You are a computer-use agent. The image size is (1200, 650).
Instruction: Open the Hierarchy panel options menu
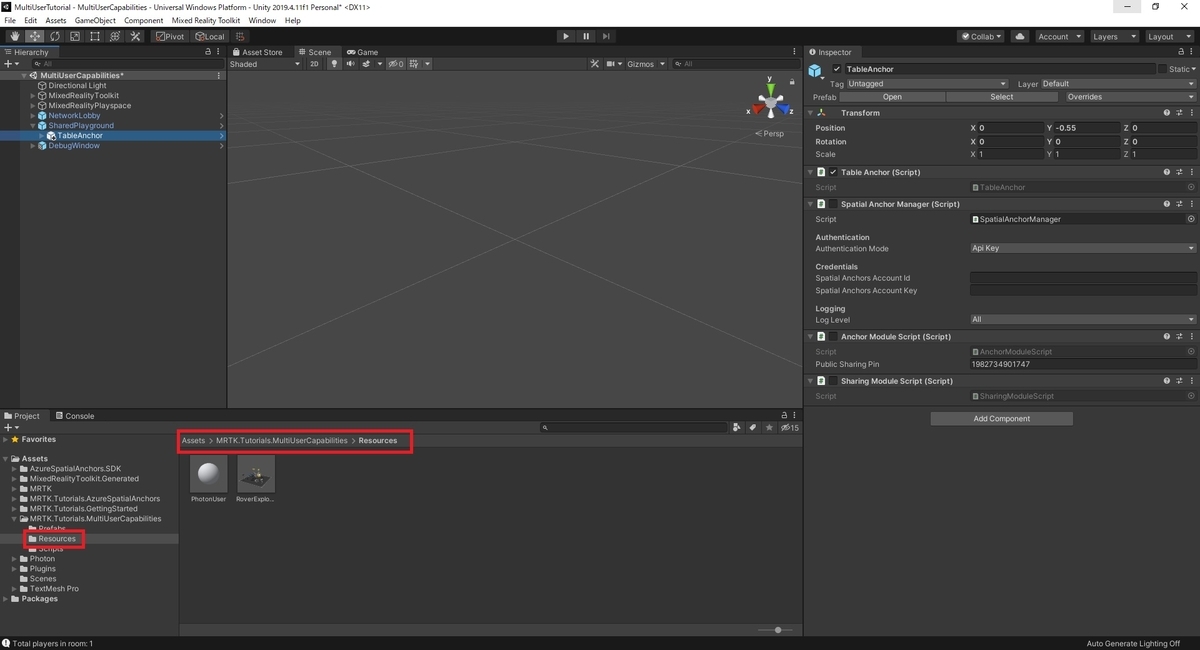click(x=220, y=52)
